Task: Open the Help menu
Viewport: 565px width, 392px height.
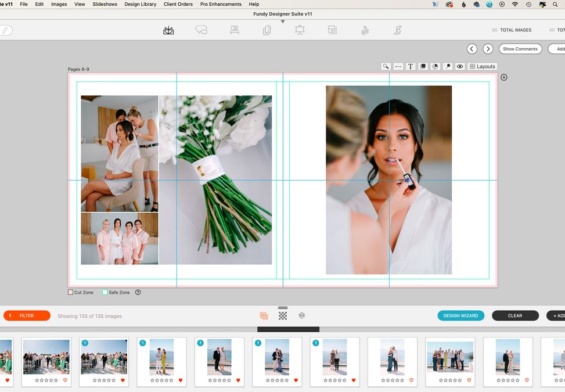Action: click(254, 4)
